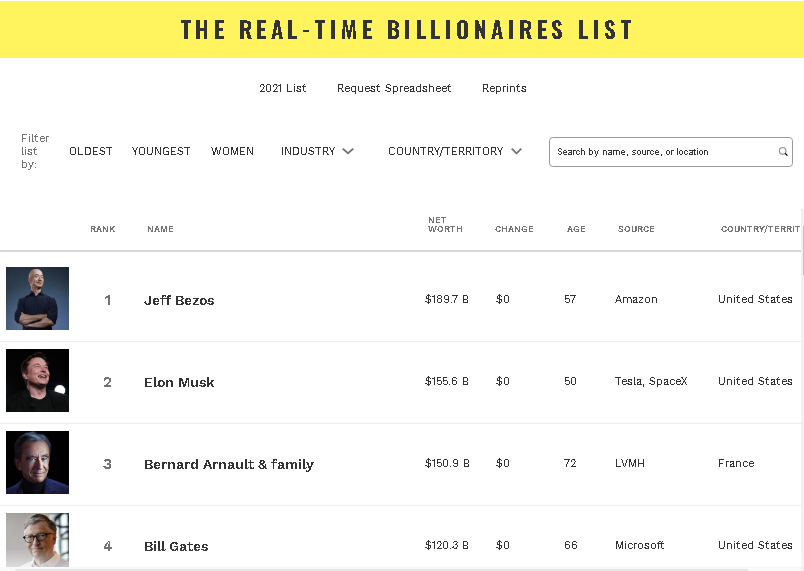Screen dimensions: 804x571
Task: Open Jeff Bezos name link
Action: [179, 300]
